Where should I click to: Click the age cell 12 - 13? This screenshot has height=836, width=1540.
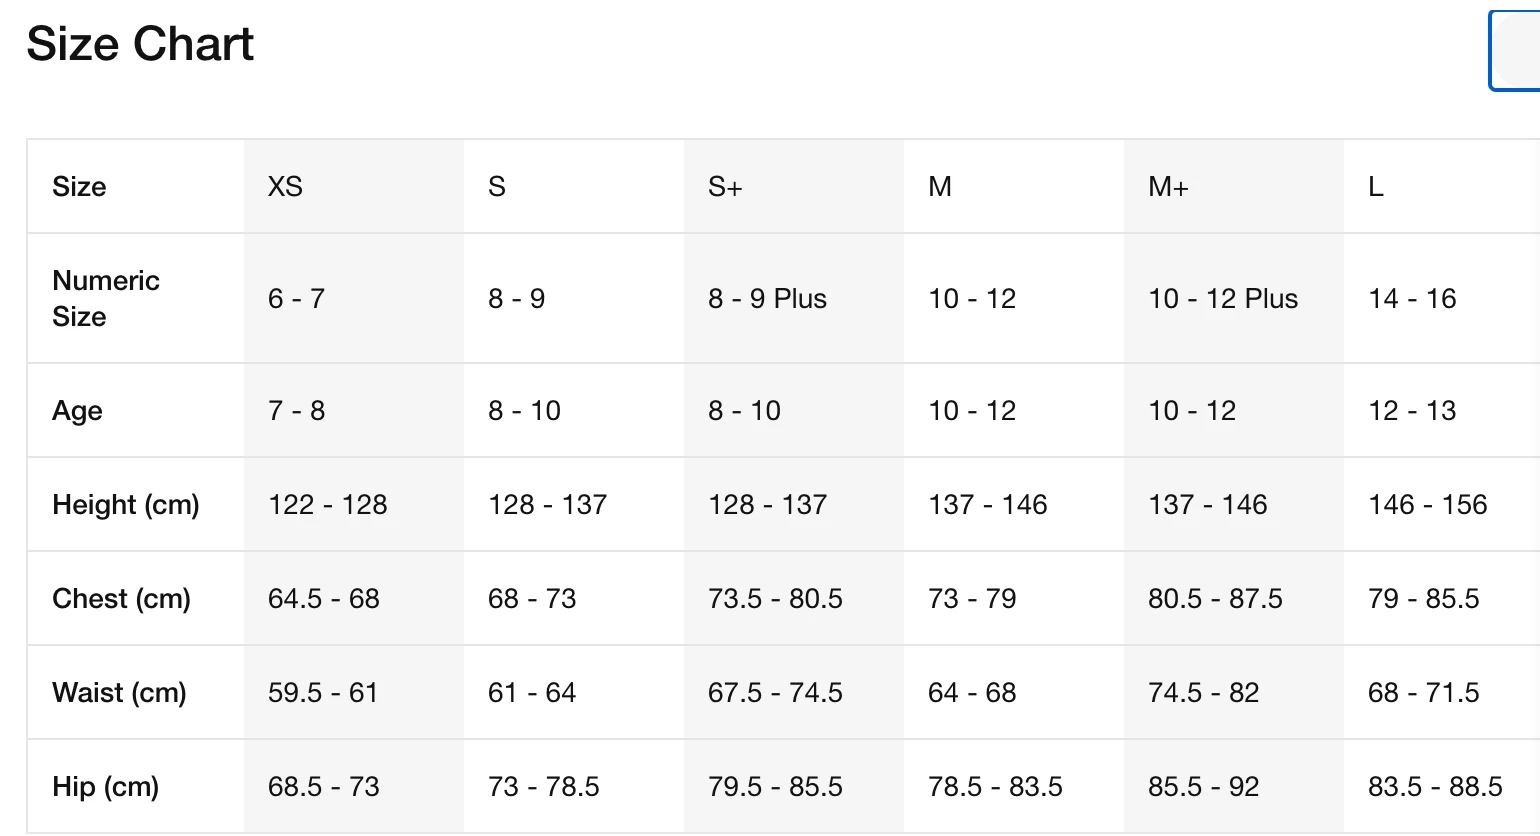[x=1412, y=411]
